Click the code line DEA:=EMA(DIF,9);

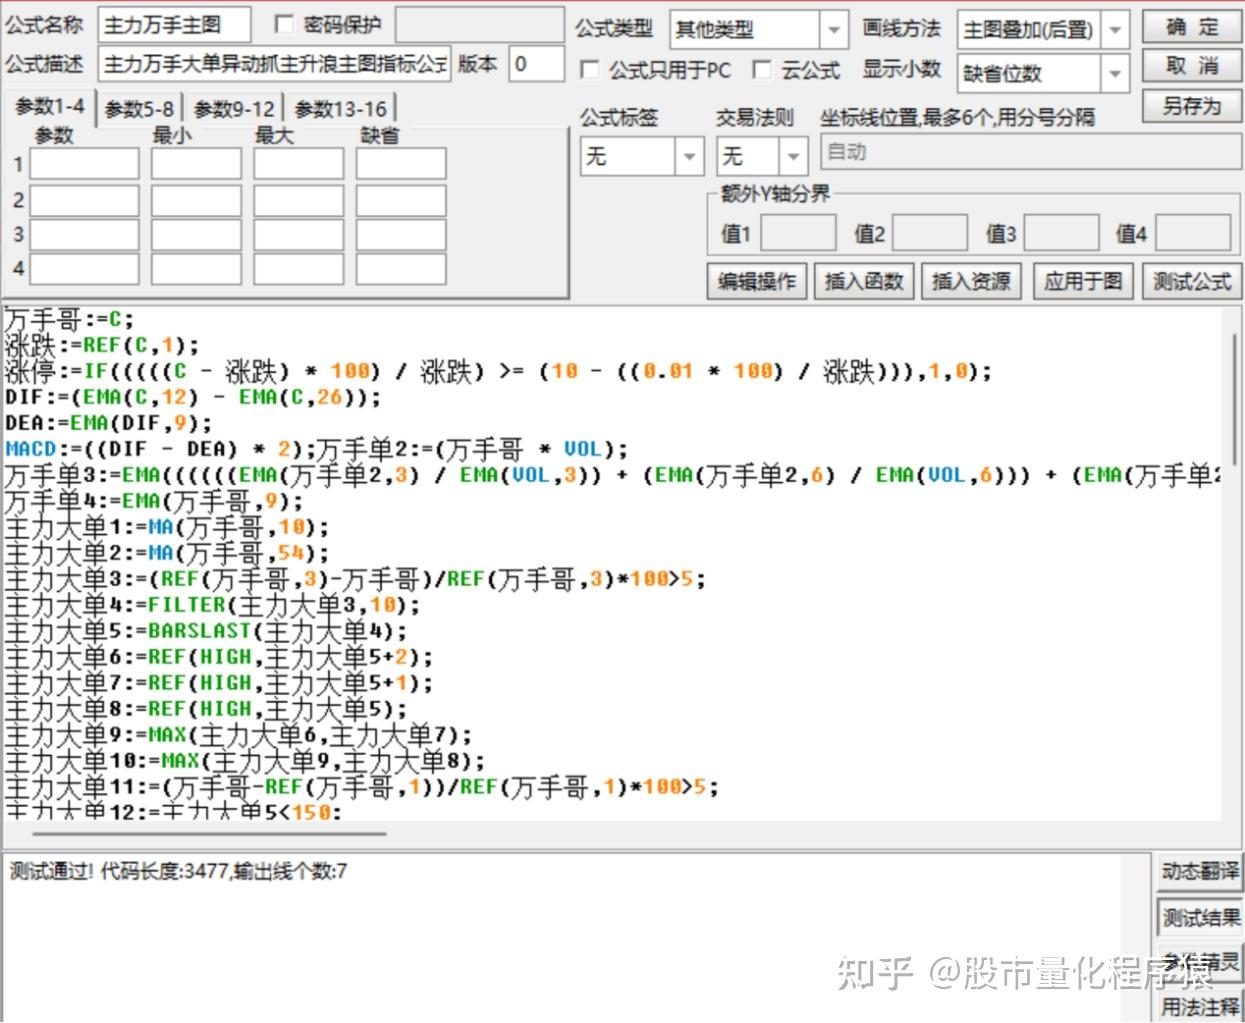tap(109, 424)
